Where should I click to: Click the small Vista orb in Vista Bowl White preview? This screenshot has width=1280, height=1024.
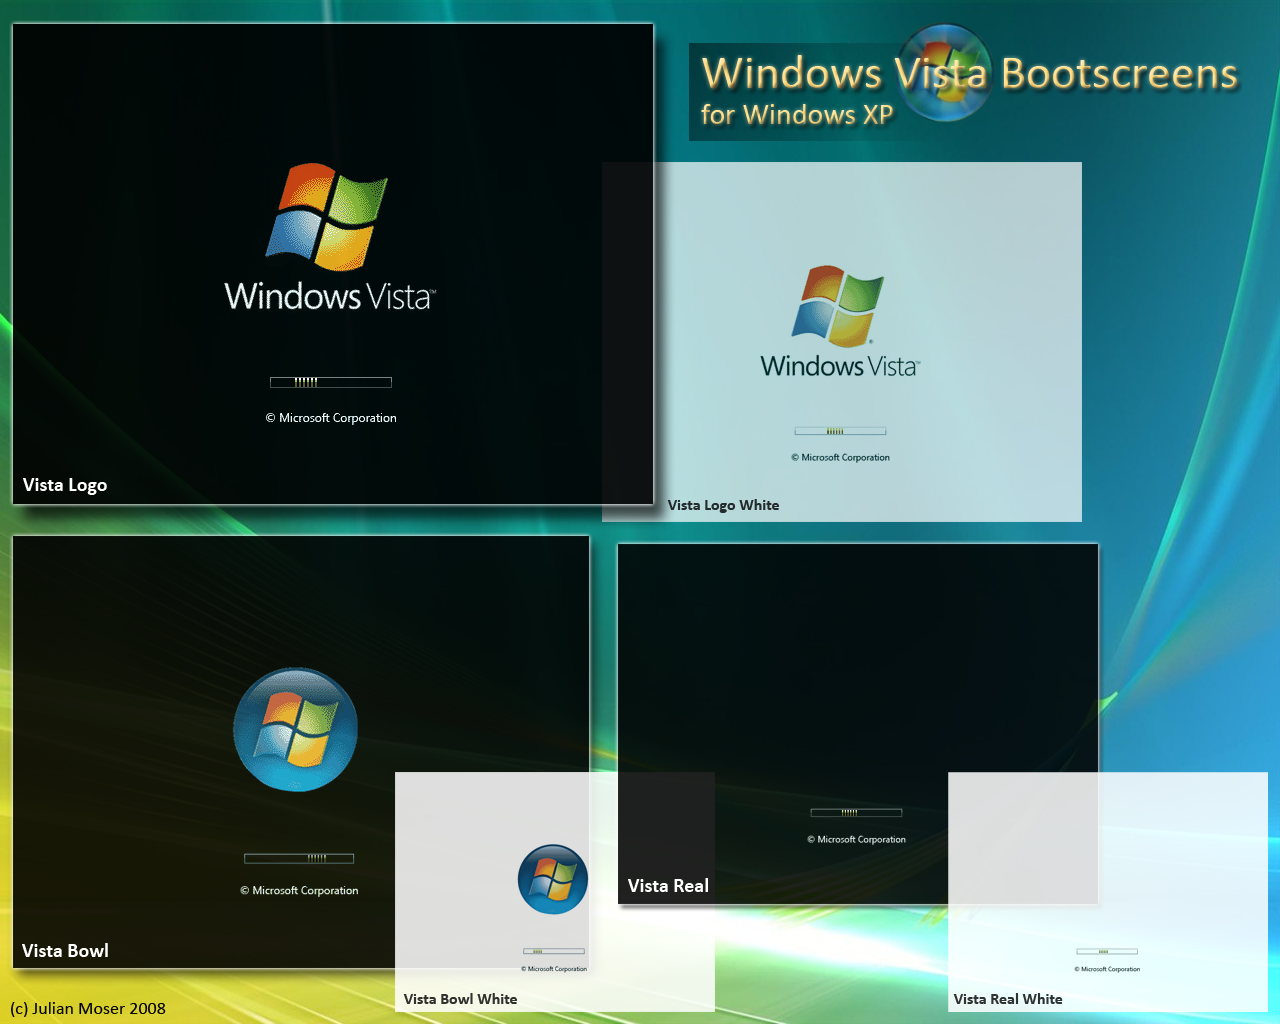[x=553, y=879]
